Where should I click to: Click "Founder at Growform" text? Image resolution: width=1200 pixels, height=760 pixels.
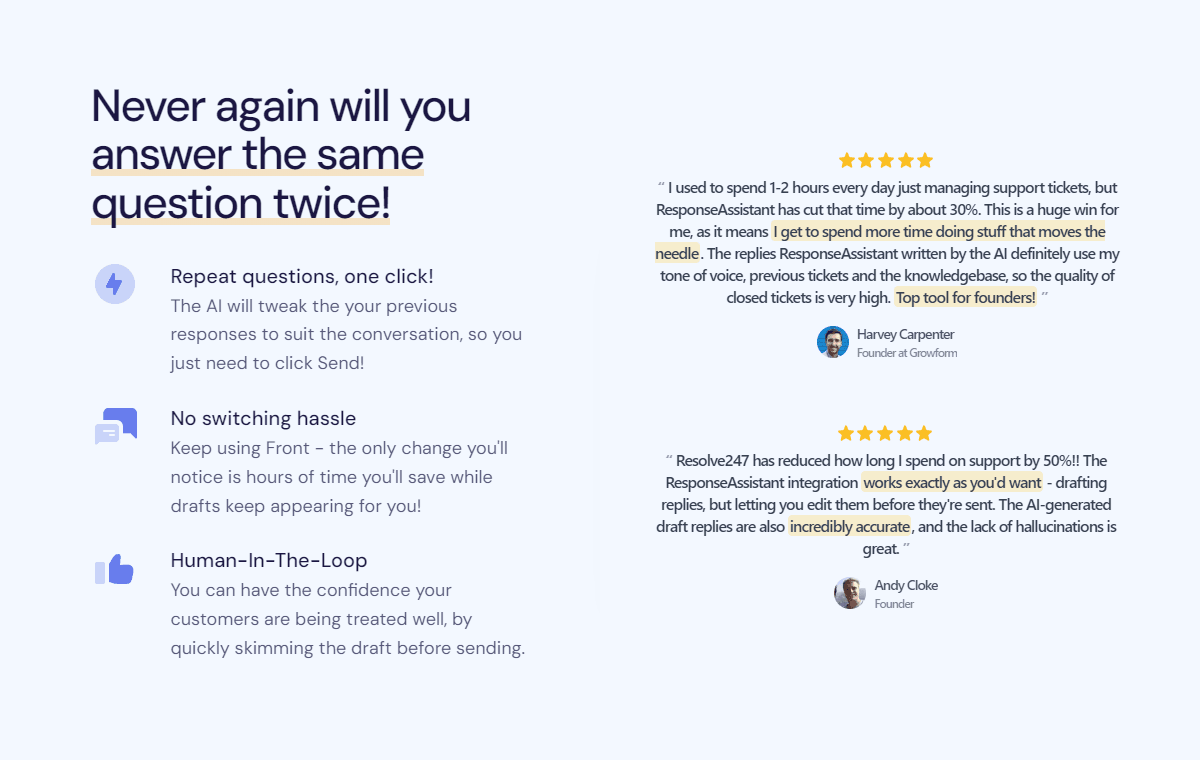[x=907, y=353]
